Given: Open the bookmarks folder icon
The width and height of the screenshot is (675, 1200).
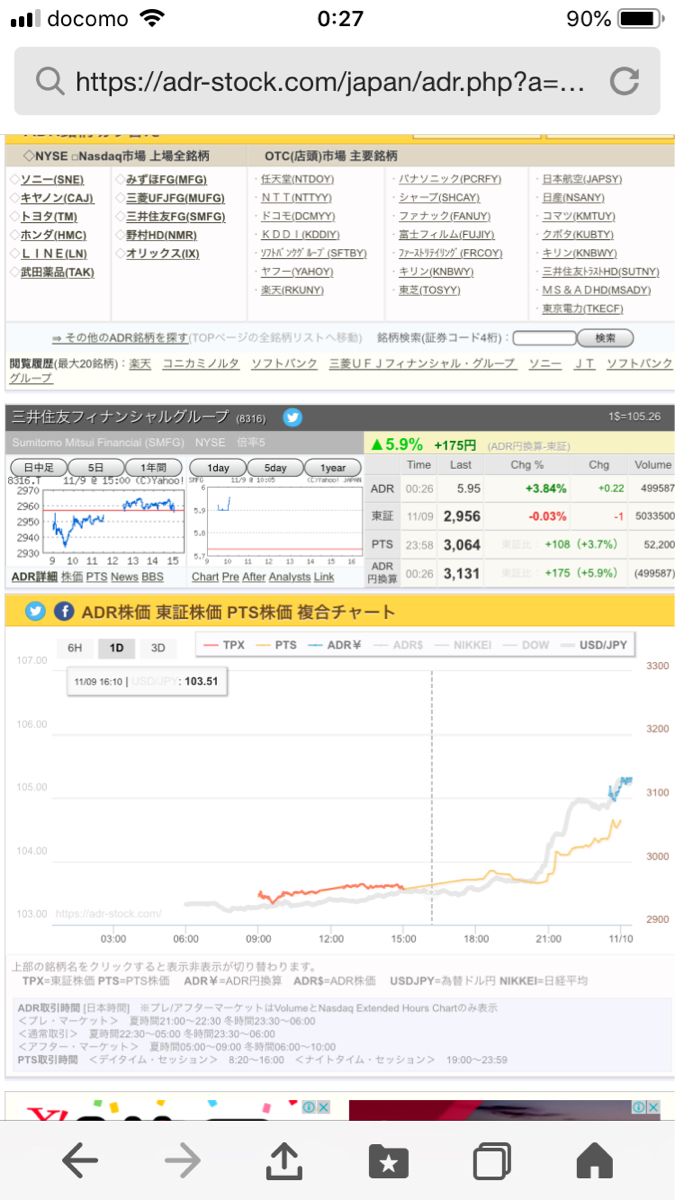Looking at the screenshot, I should point(388,1160).
